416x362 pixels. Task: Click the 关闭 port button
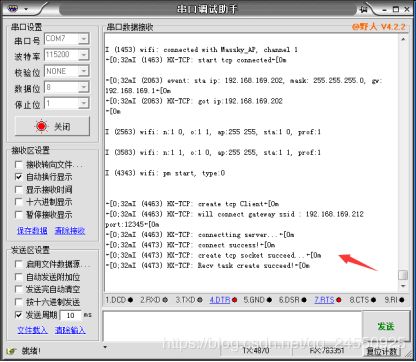pos(52,126)
